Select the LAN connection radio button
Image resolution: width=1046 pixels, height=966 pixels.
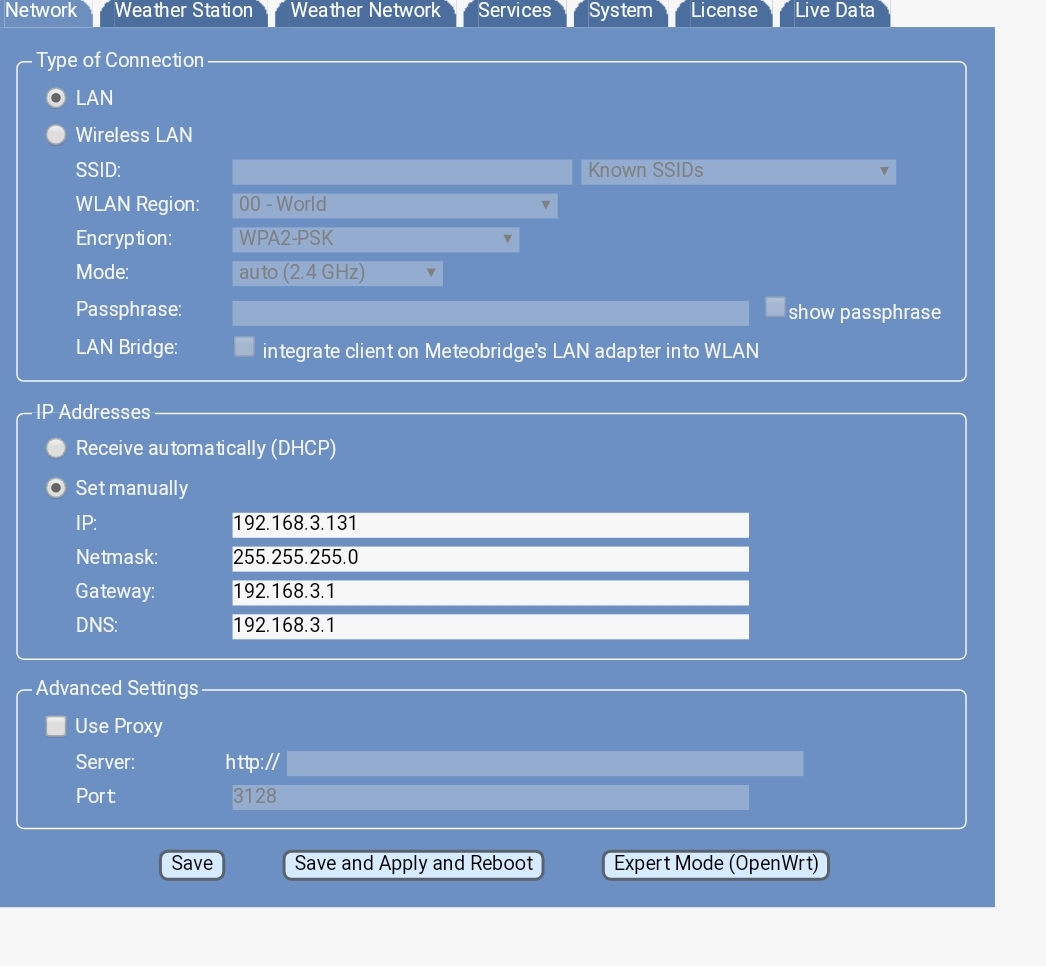(57, 98)
